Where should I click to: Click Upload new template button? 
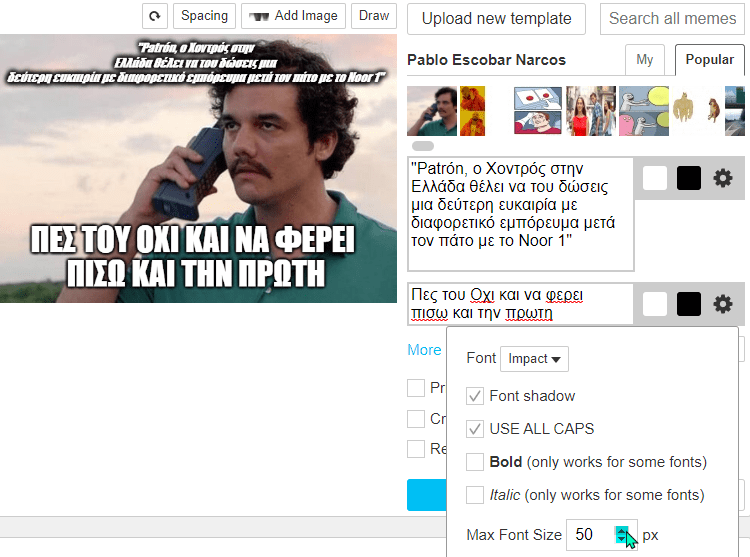click(x=496, y=19)
